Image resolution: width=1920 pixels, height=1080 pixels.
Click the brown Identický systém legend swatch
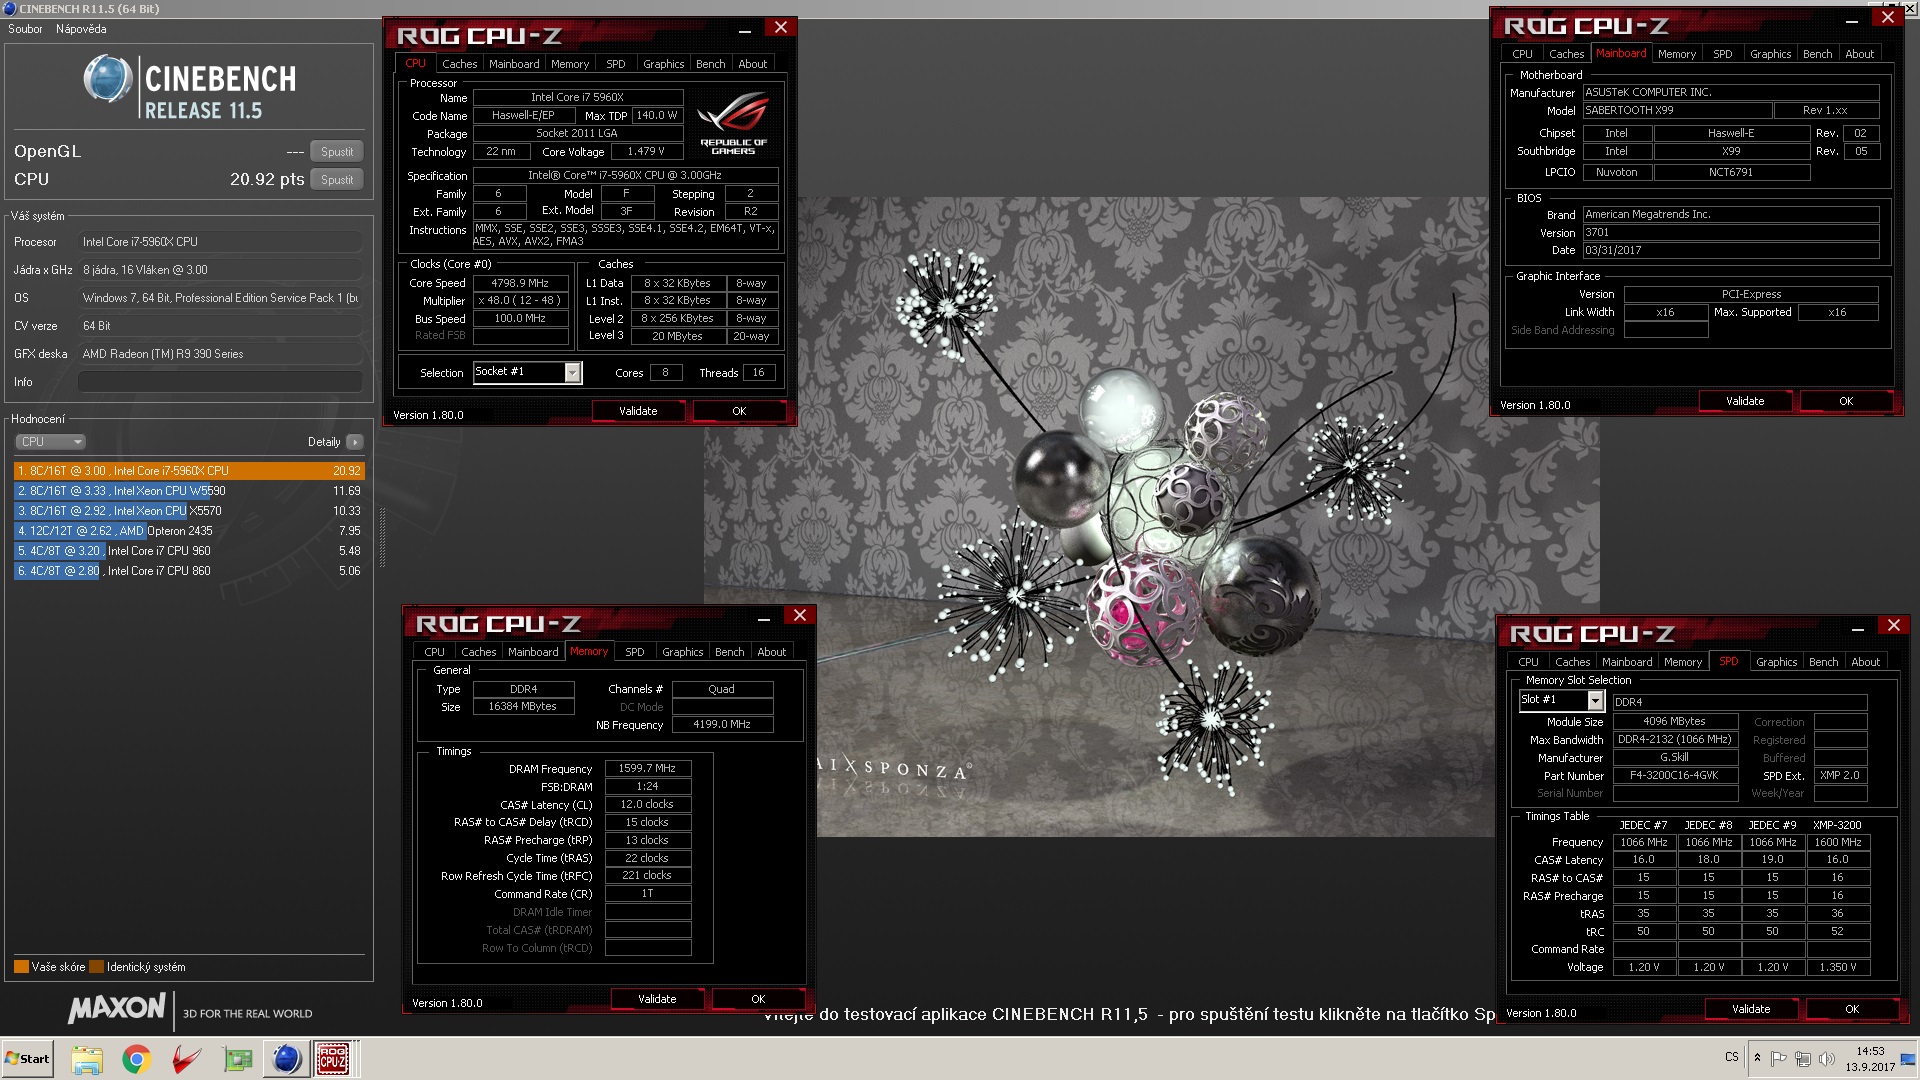tap(96, 967)
